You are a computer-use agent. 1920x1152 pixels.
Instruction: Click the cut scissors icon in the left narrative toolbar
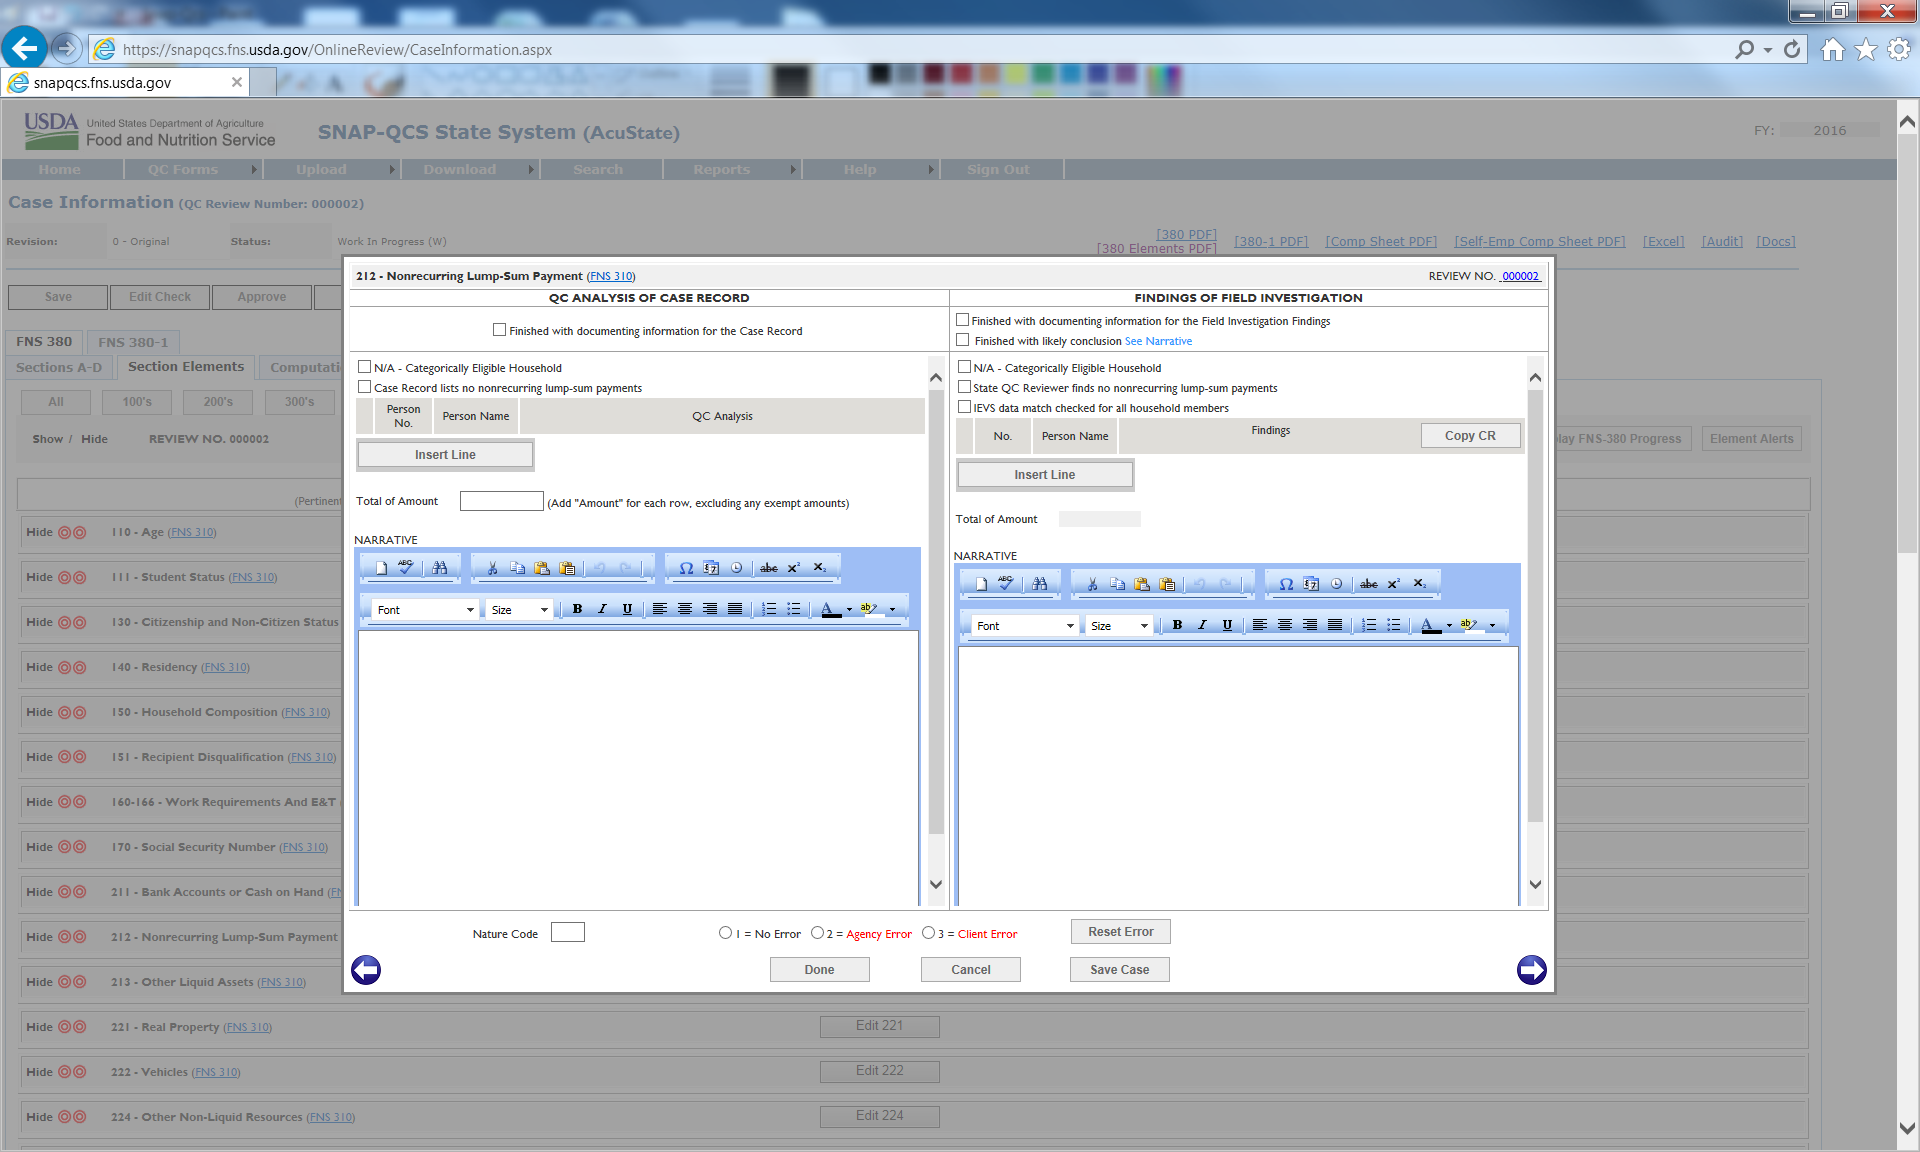click(x=492, y=567)
